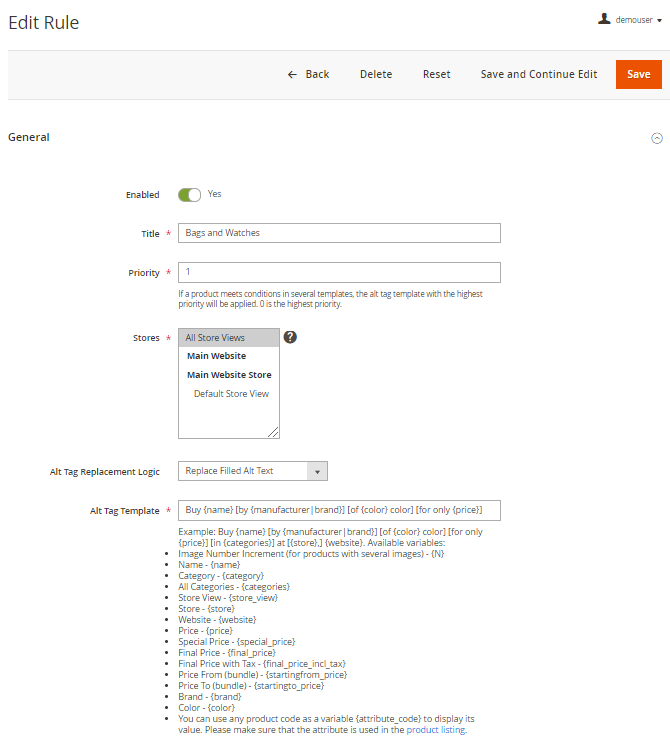Select All Store Views option

[x=215, y=338]
